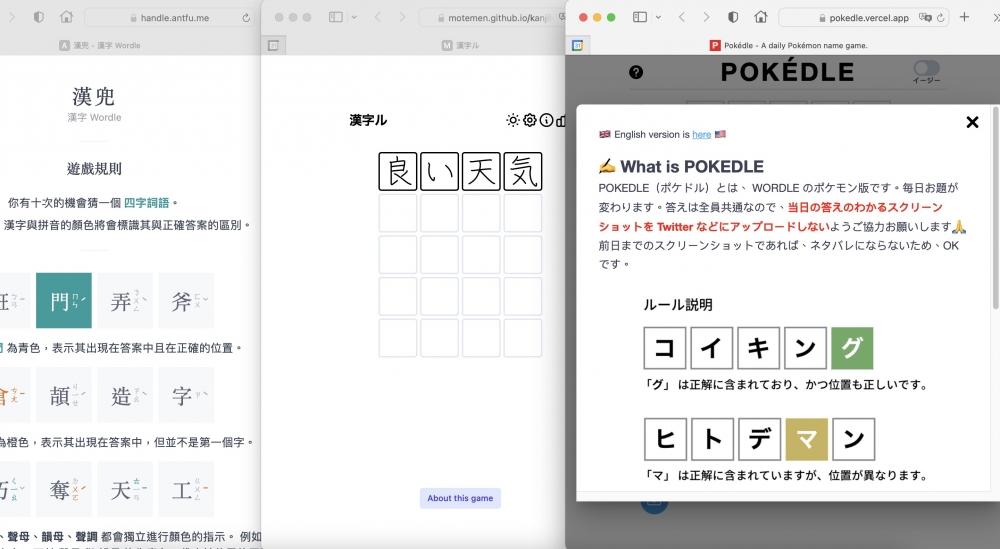
Task: Click the handle.antfu.me address bar
Action: point(169,18)
